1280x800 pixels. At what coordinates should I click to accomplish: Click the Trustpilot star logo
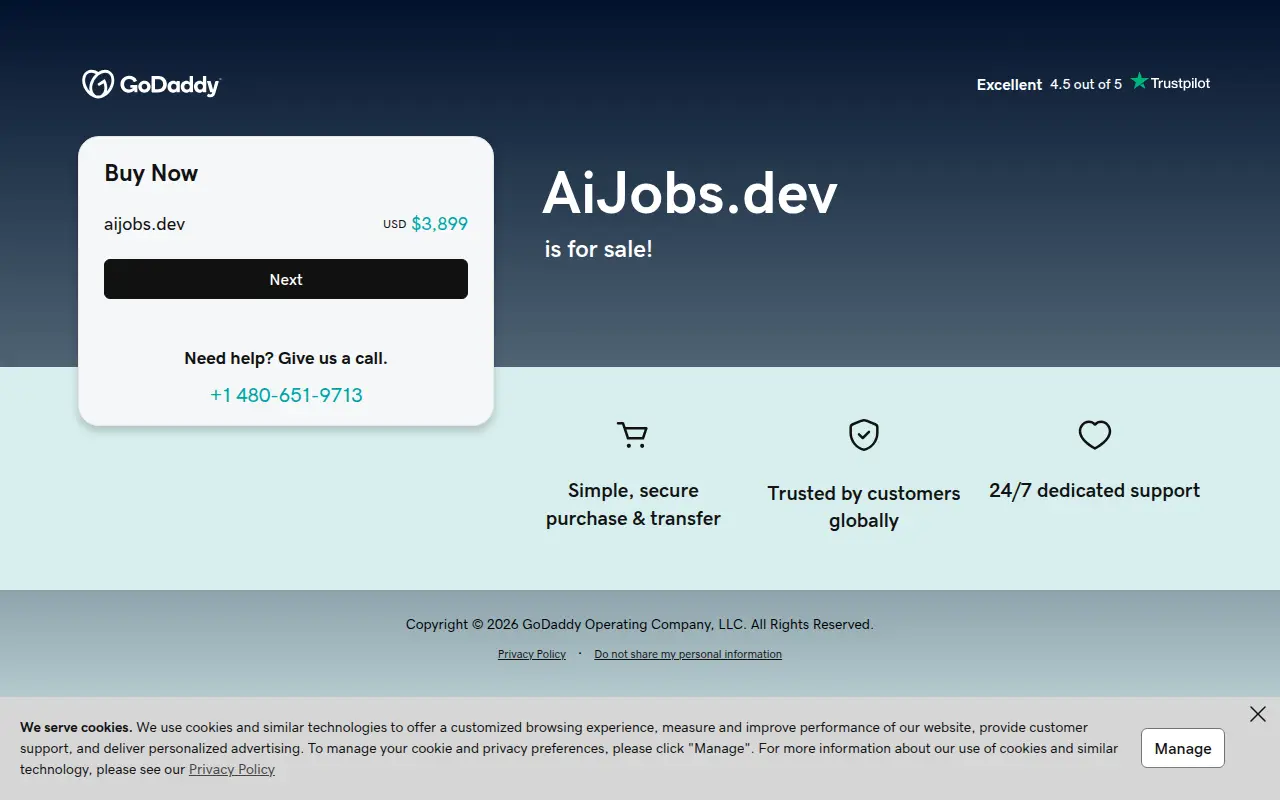pos(1170,82)
